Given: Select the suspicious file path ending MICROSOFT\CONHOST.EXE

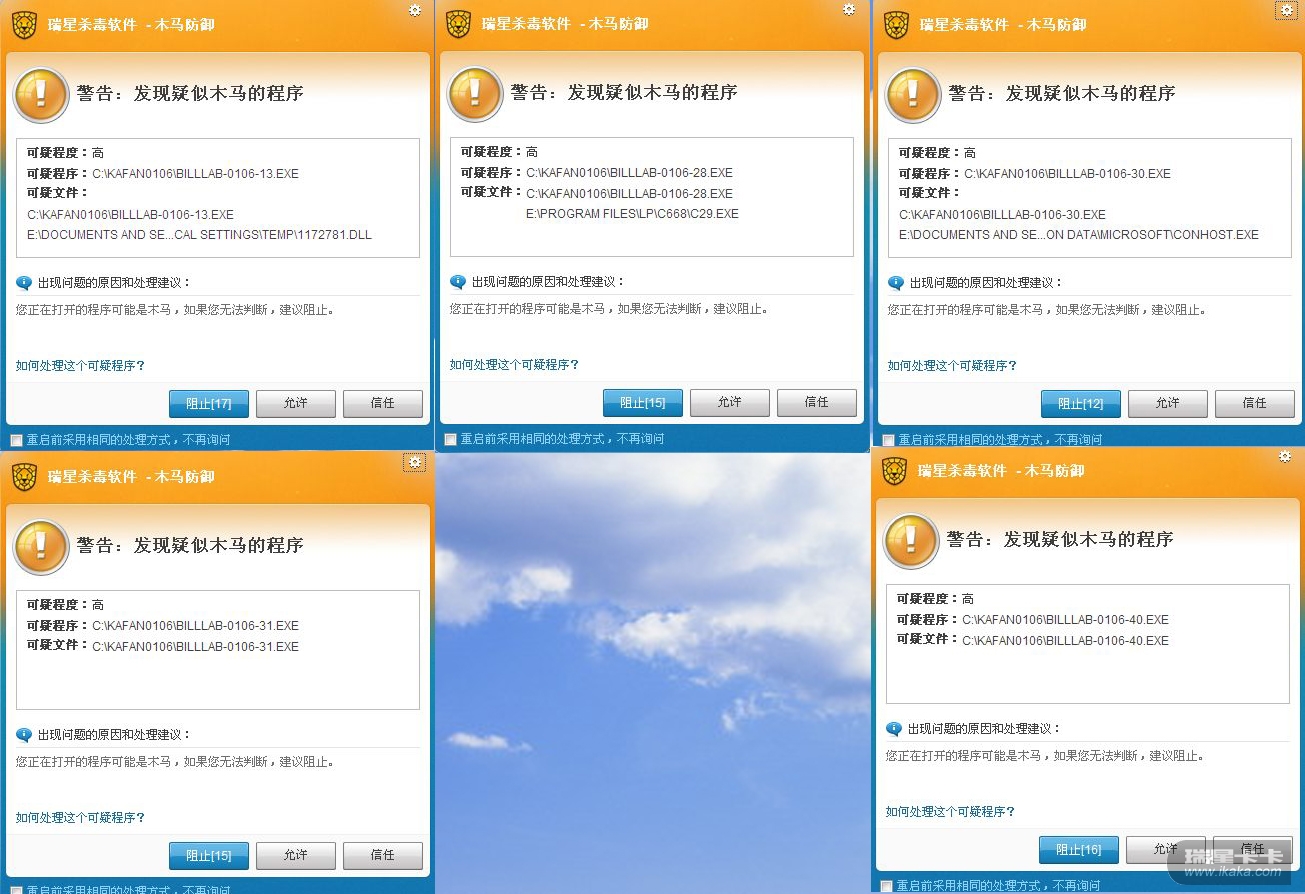Looking at the screenshot, I should [x=1079, y=236].
